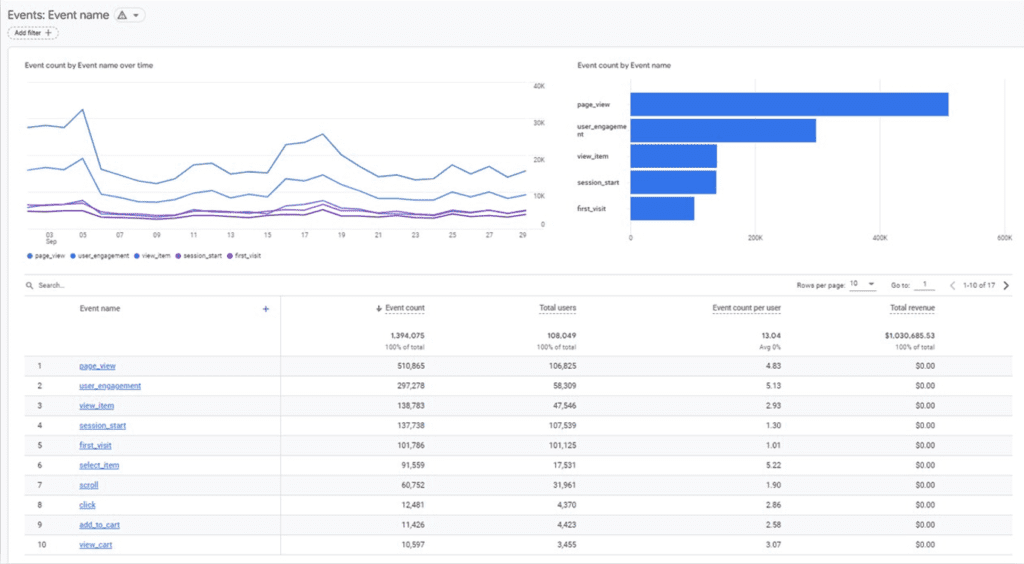This screenshot has height=564, width=1024.
Task: Click the 'Event count by Event name' bar chart title
Action: coord(624,65)
